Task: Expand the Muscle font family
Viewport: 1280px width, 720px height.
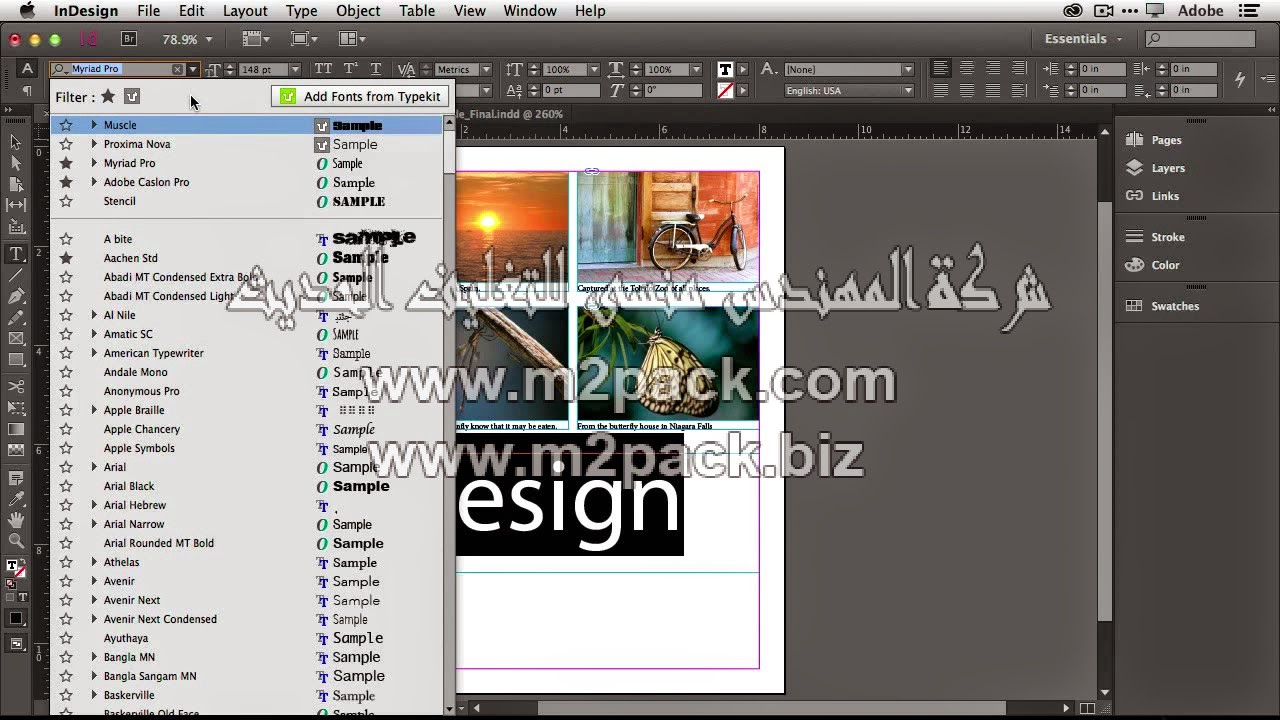Action: tap(94, 125)
